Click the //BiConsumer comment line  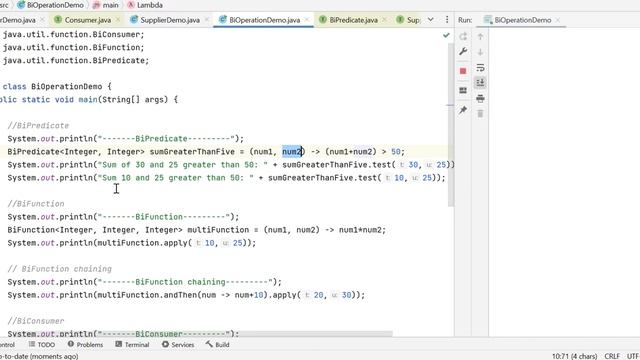coord(36,321)
